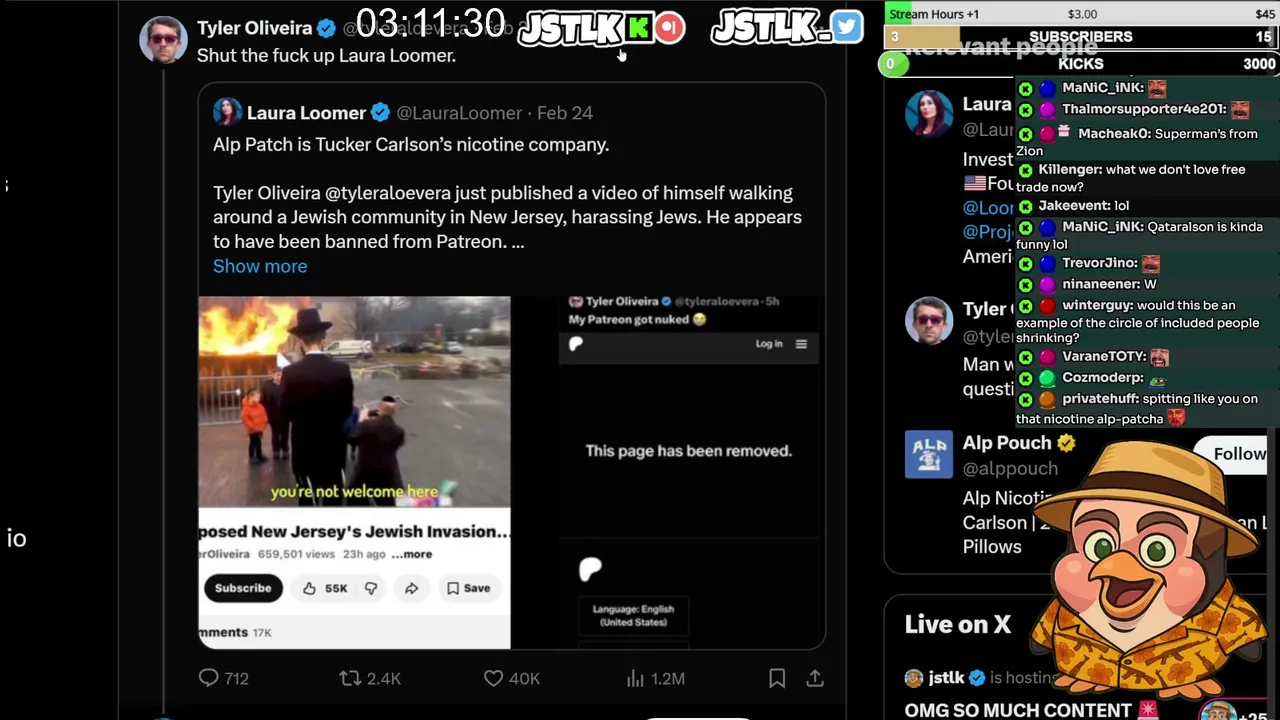Click Alp Pouch's gold verified badge

click(x=1066, y=442)
